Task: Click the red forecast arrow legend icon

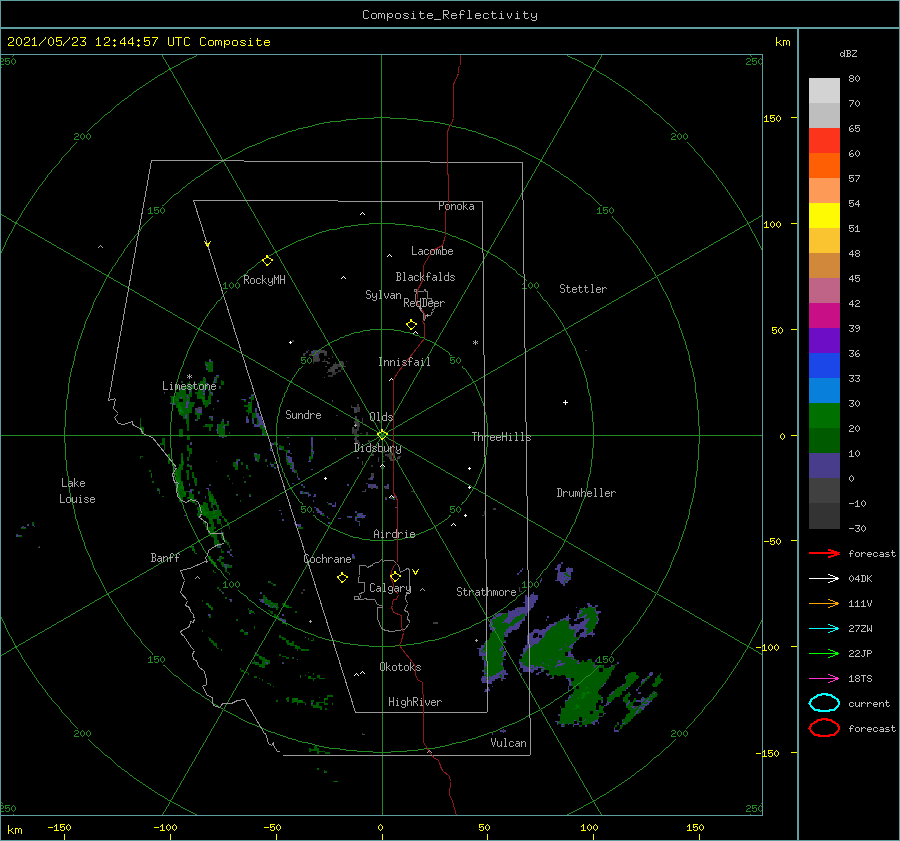Action: pos(824,553)
